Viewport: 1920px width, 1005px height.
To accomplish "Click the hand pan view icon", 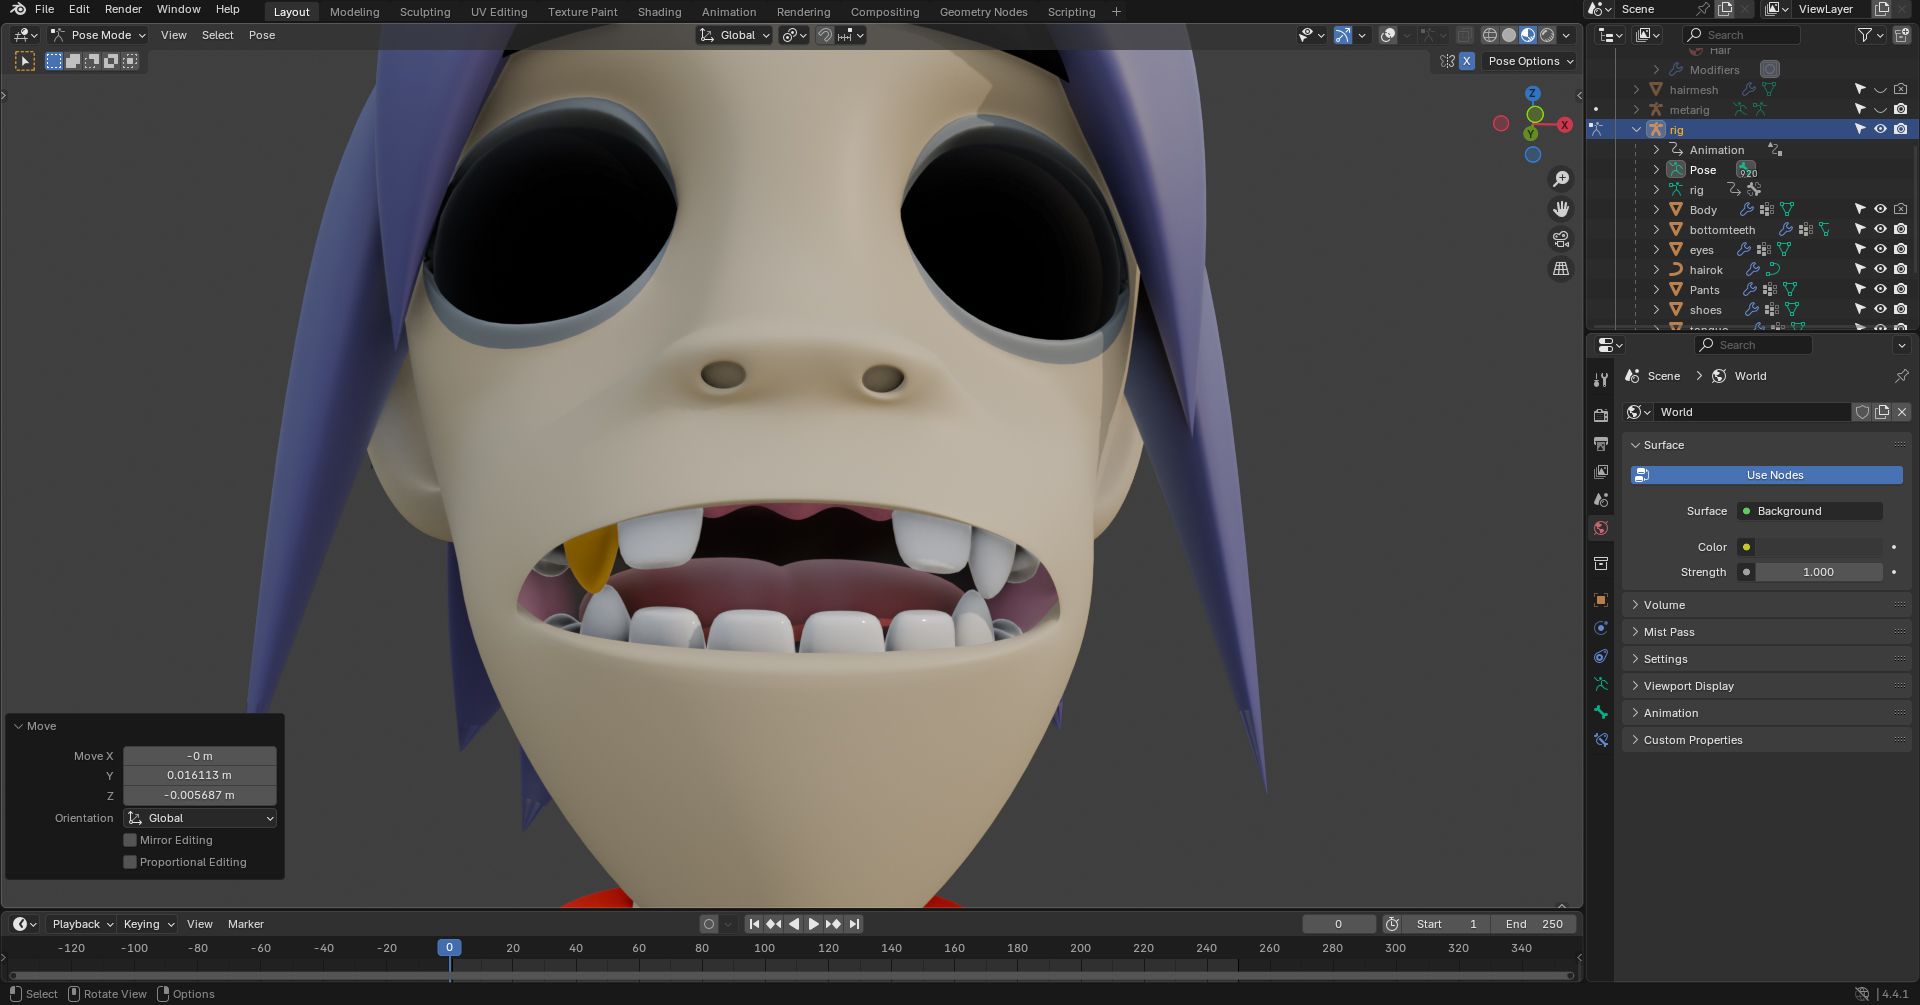I will coord(1560,209).
